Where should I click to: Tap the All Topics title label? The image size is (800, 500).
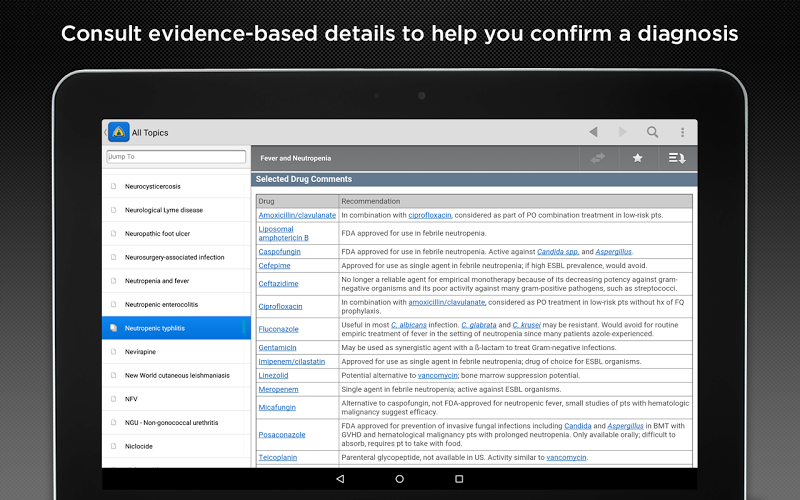coord(150,133)
